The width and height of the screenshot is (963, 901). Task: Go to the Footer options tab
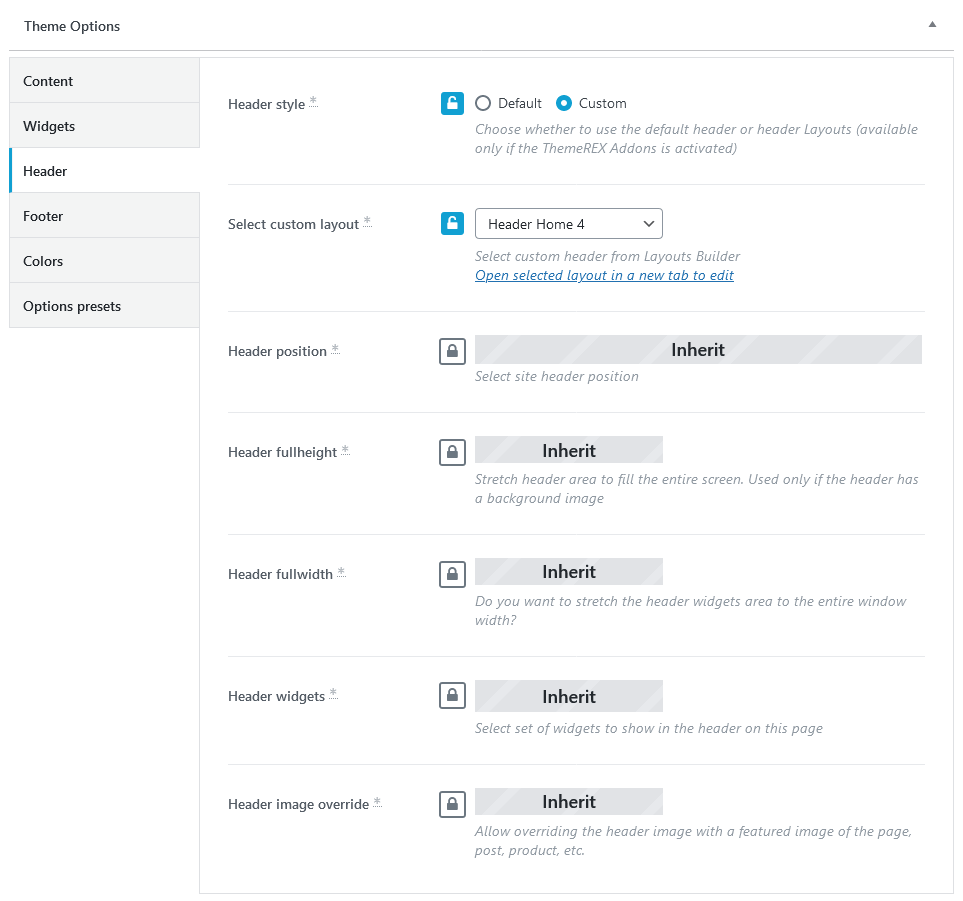click(x=104, y=216)
